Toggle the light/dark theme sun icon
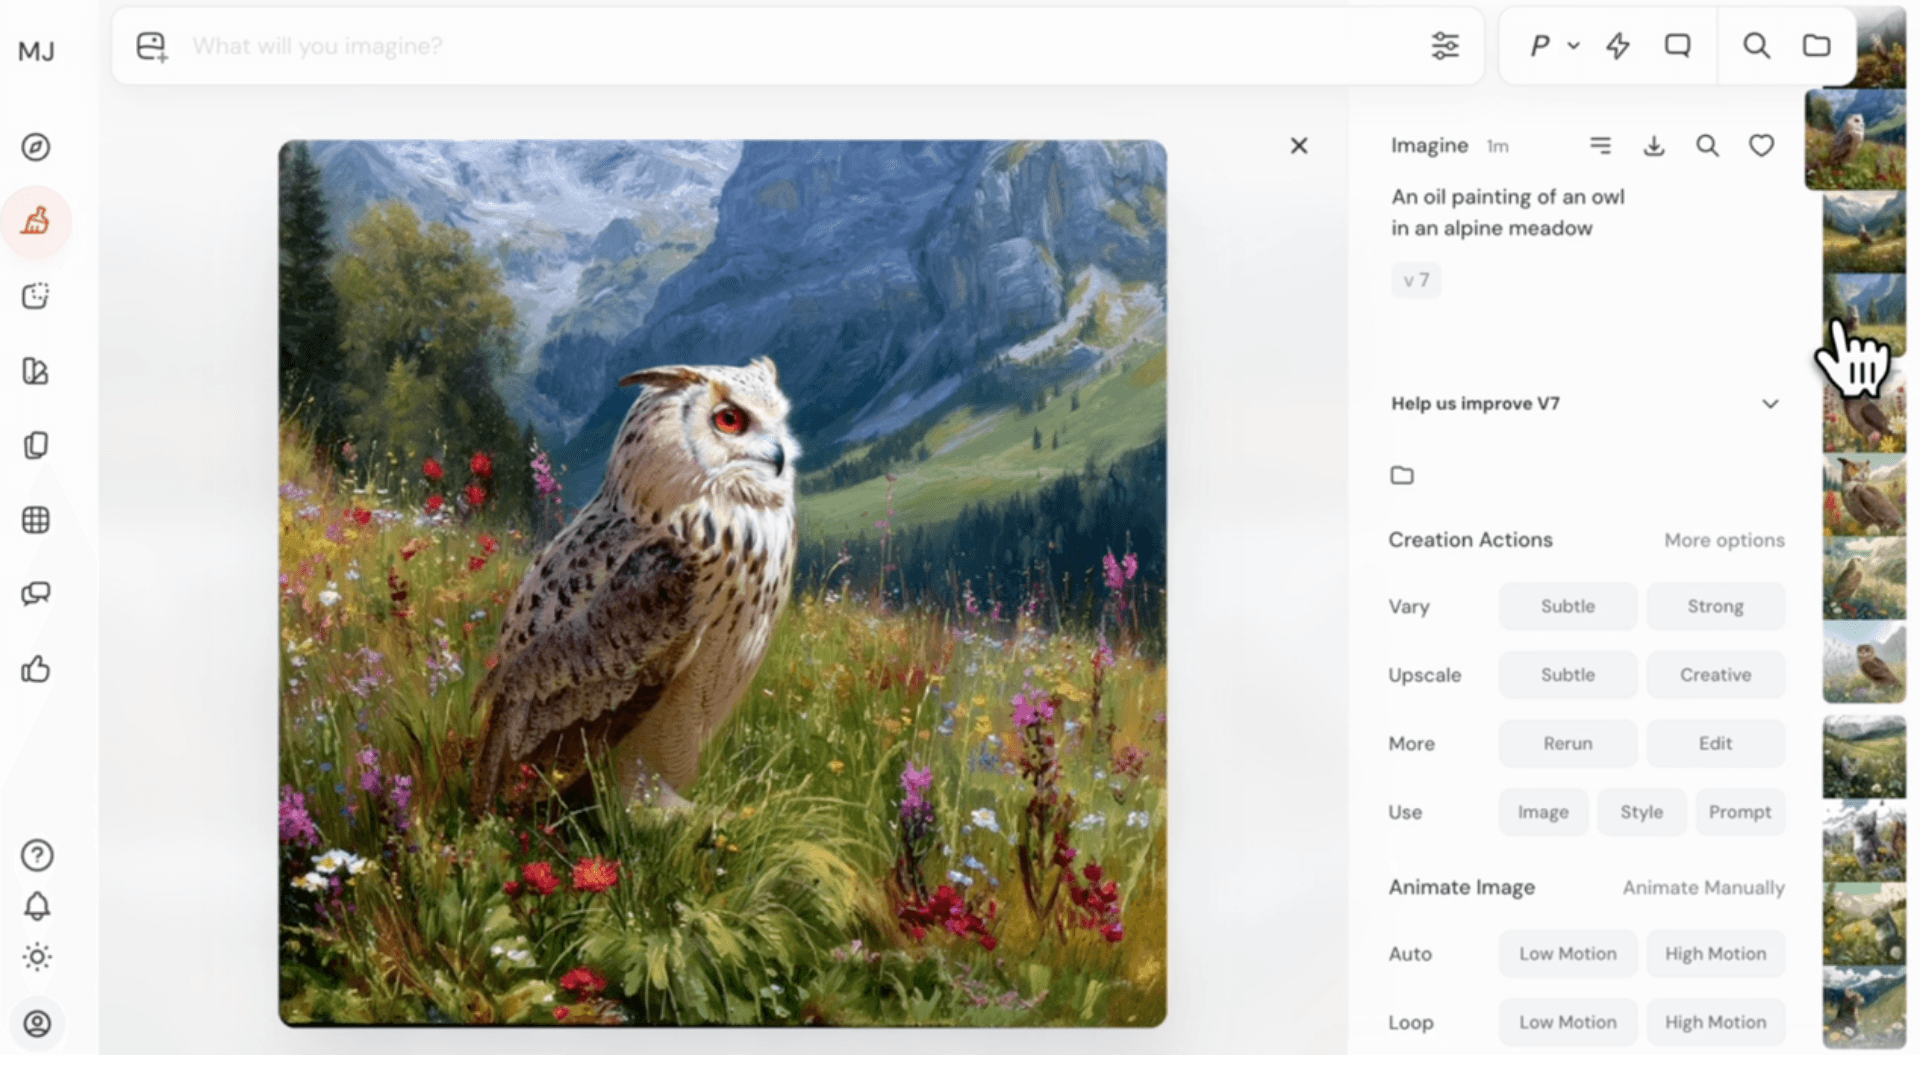 click(x=37, y=957)
